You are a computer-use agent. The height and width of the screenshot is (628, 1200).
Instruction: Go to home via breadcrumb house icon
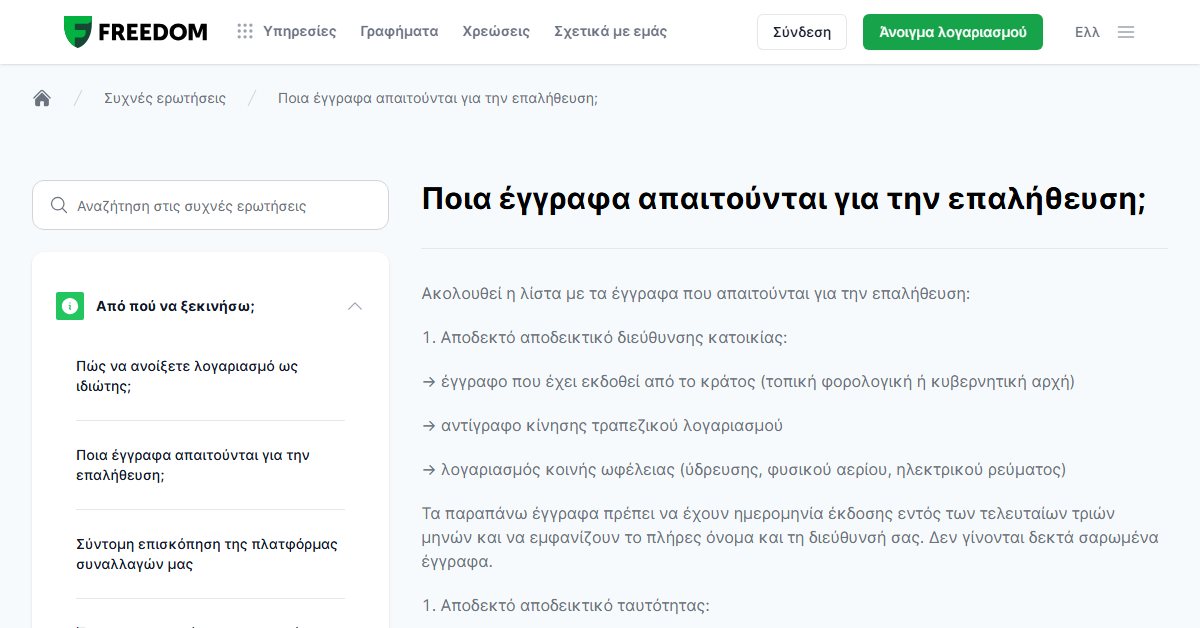42,98
